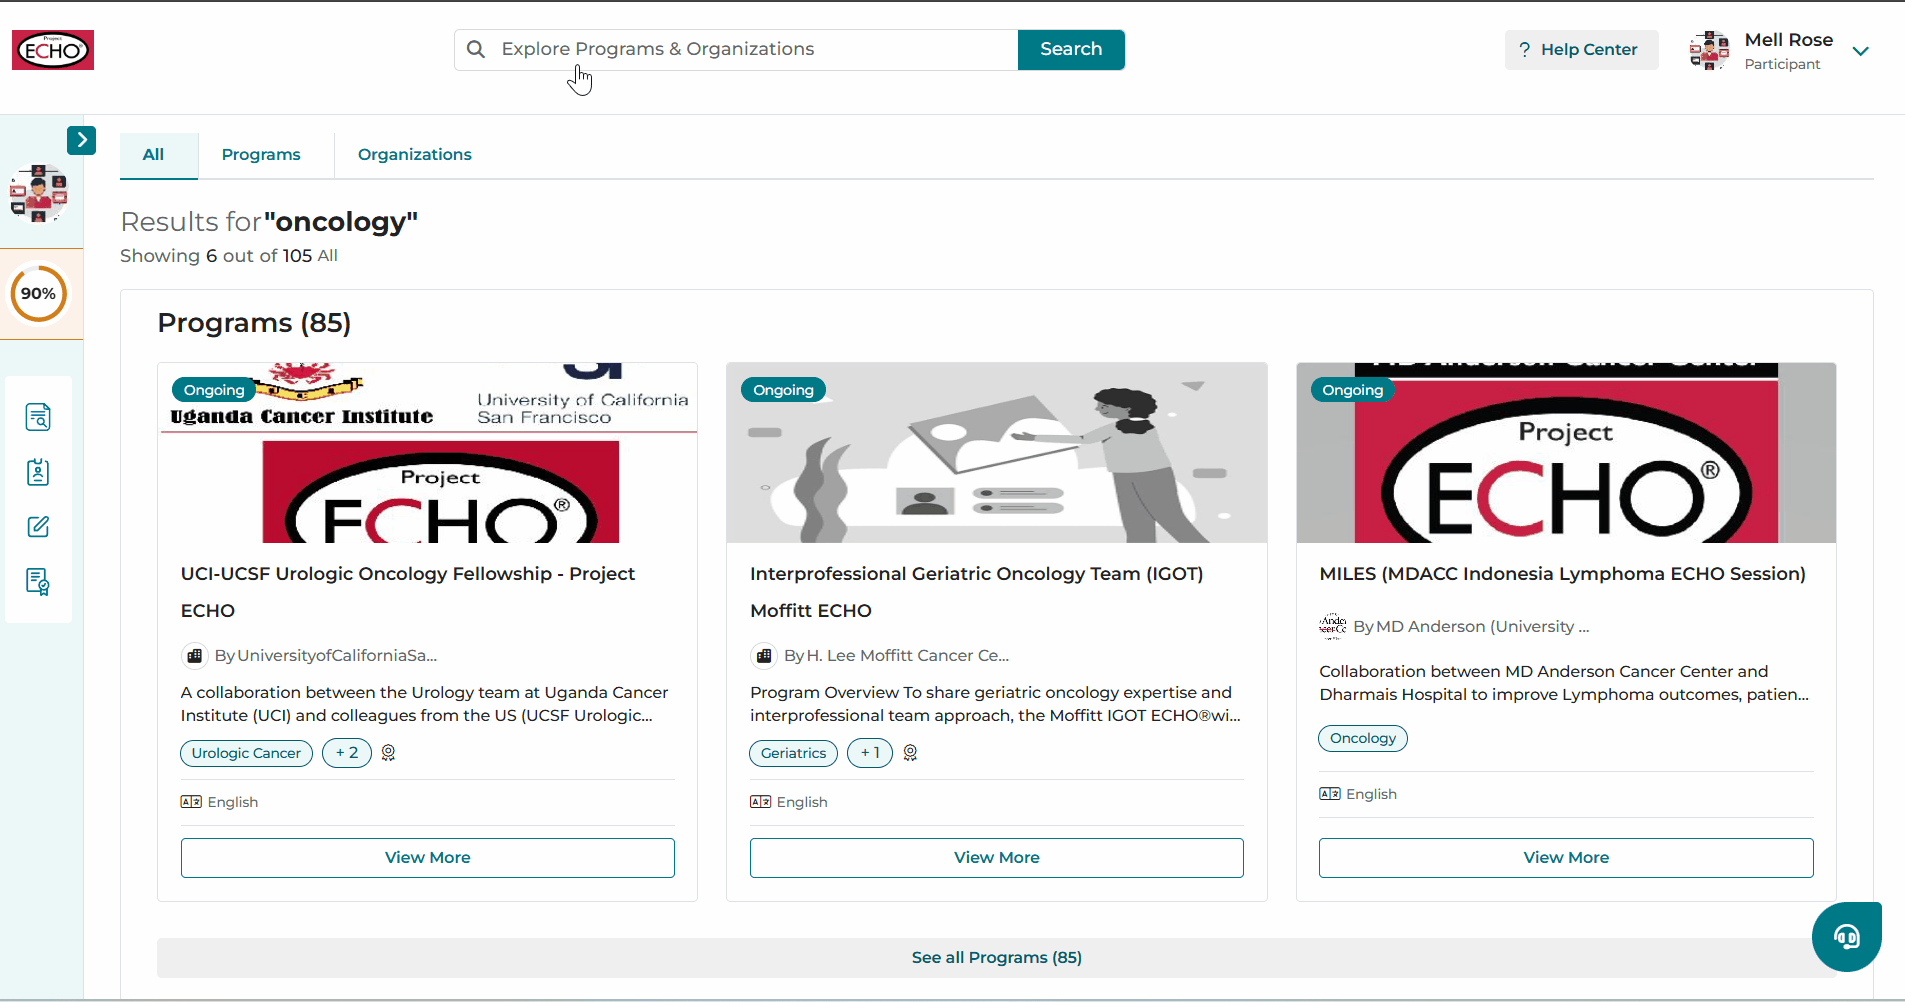This screenshot has width=1905, height=1002.
Task: Open the Project ECHO home logo
Action: 53,50
